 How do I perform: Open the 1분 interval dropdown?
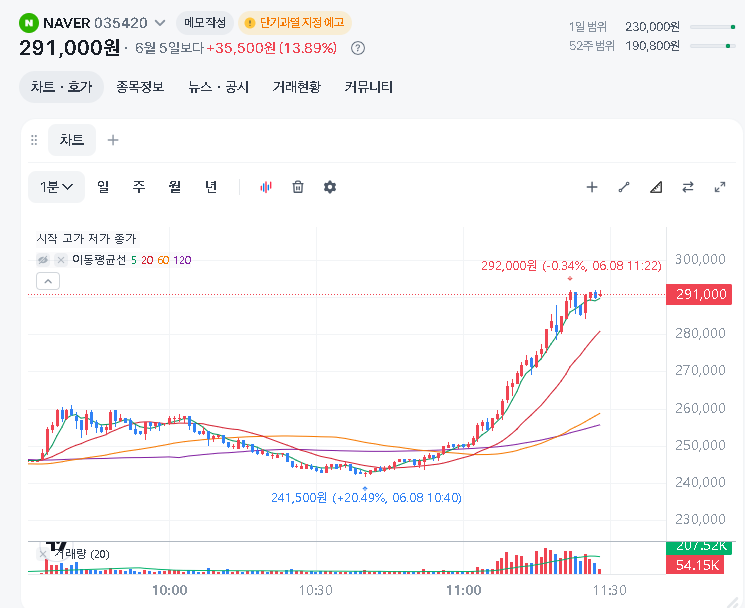click(57, 187)
